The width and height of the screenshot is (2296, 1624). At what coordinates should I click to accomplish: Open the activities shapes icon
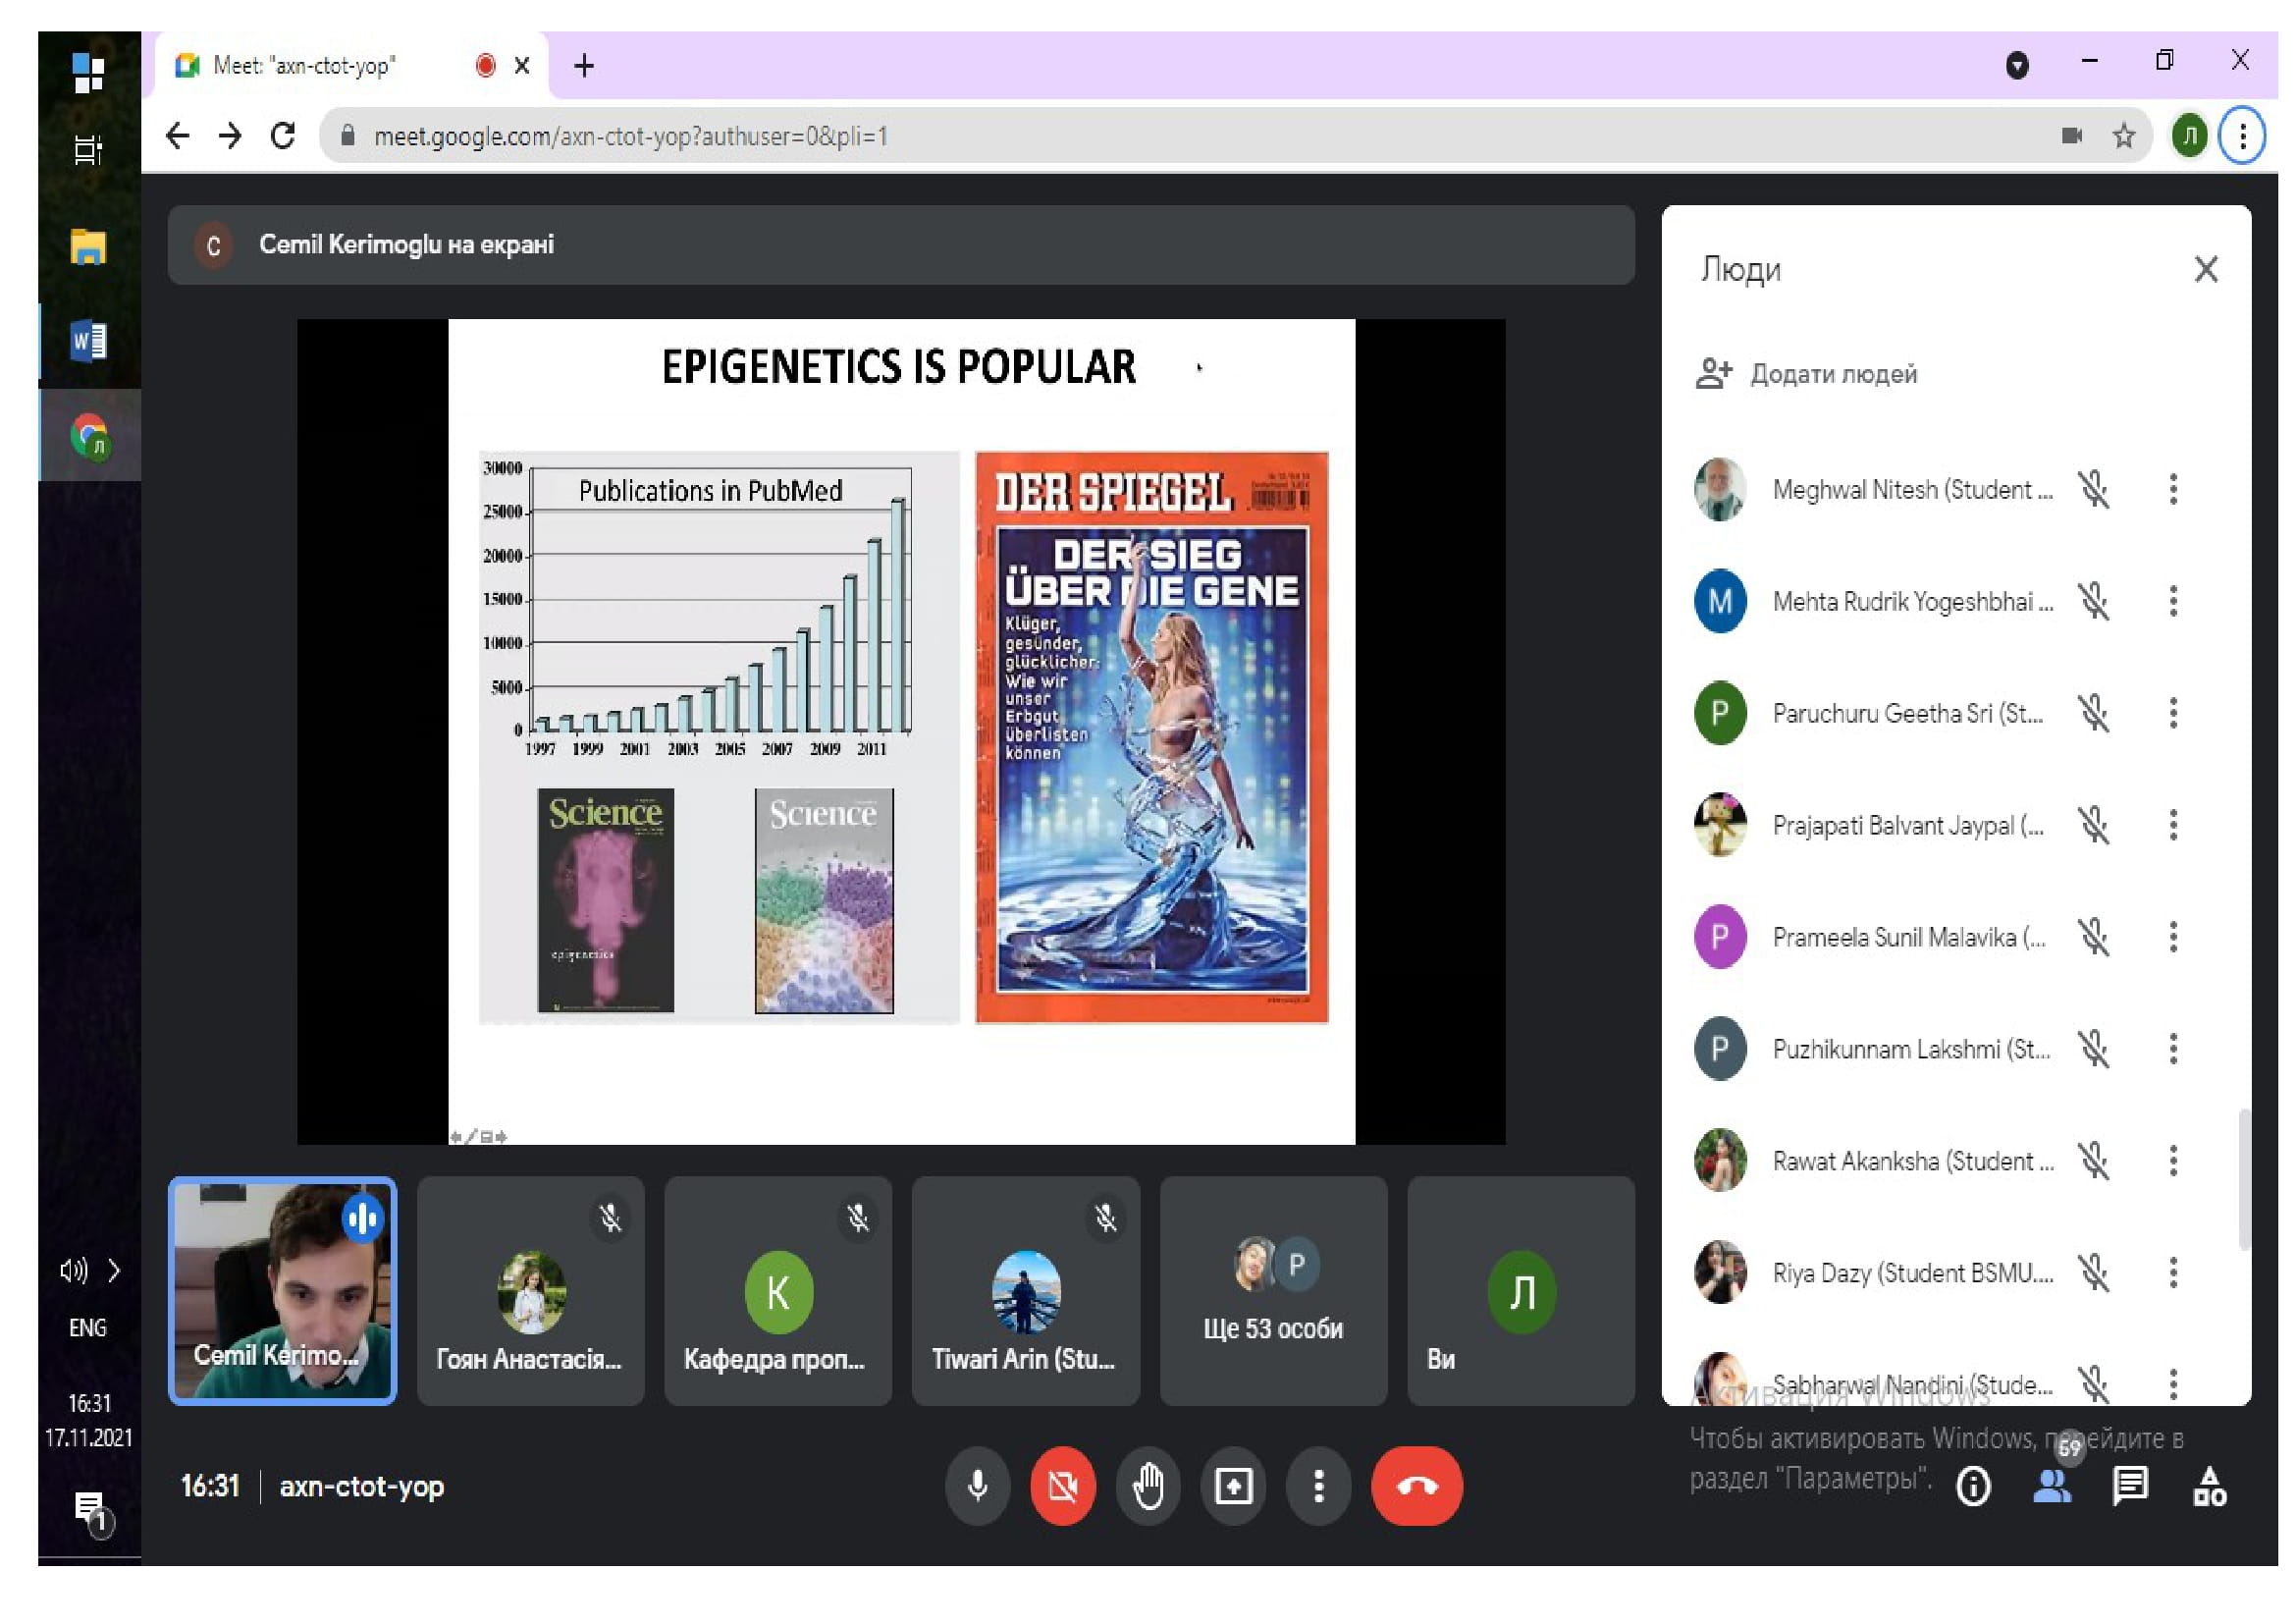2209,1487
